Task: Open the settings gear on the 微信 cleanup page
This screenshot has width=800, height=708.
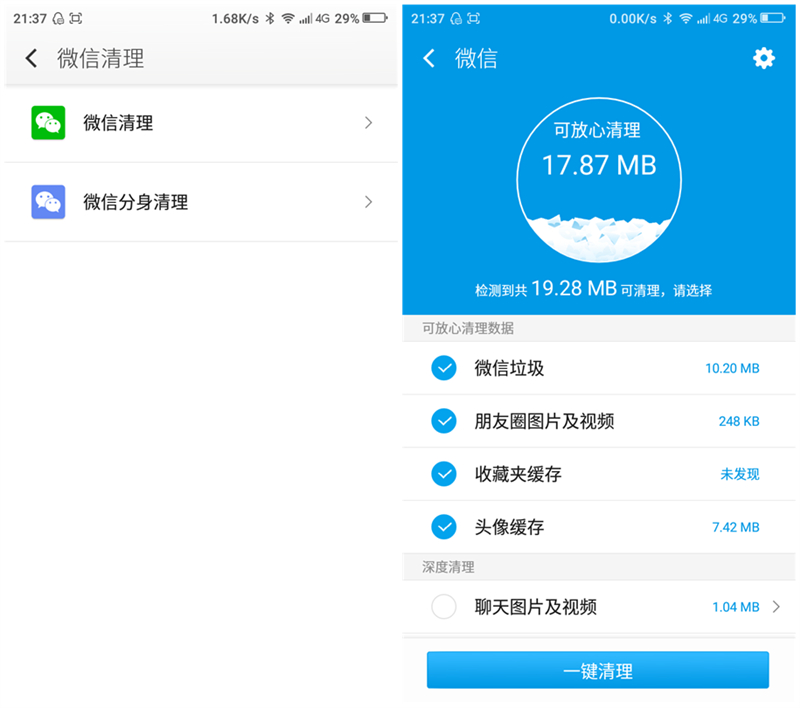Action: click(x=764, y=59)
